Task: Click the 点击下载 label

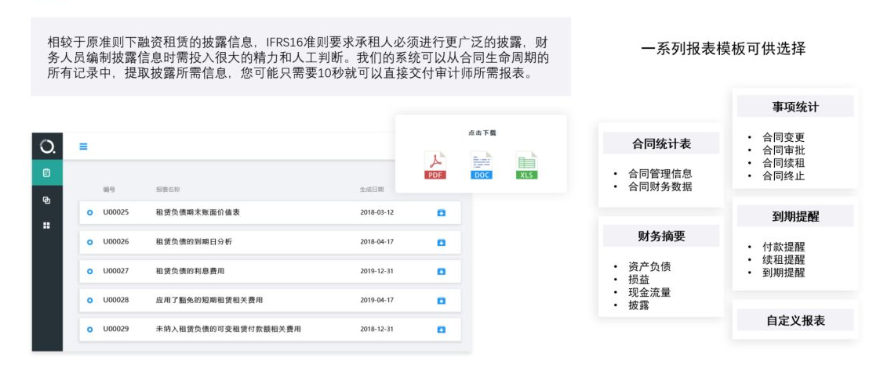Action: tap(482, 133)
